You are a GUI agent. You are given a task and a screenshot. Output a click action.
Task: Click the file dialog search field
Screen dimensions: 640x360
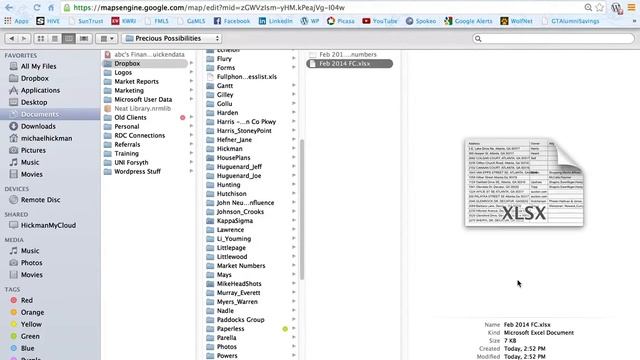[553, 38]
